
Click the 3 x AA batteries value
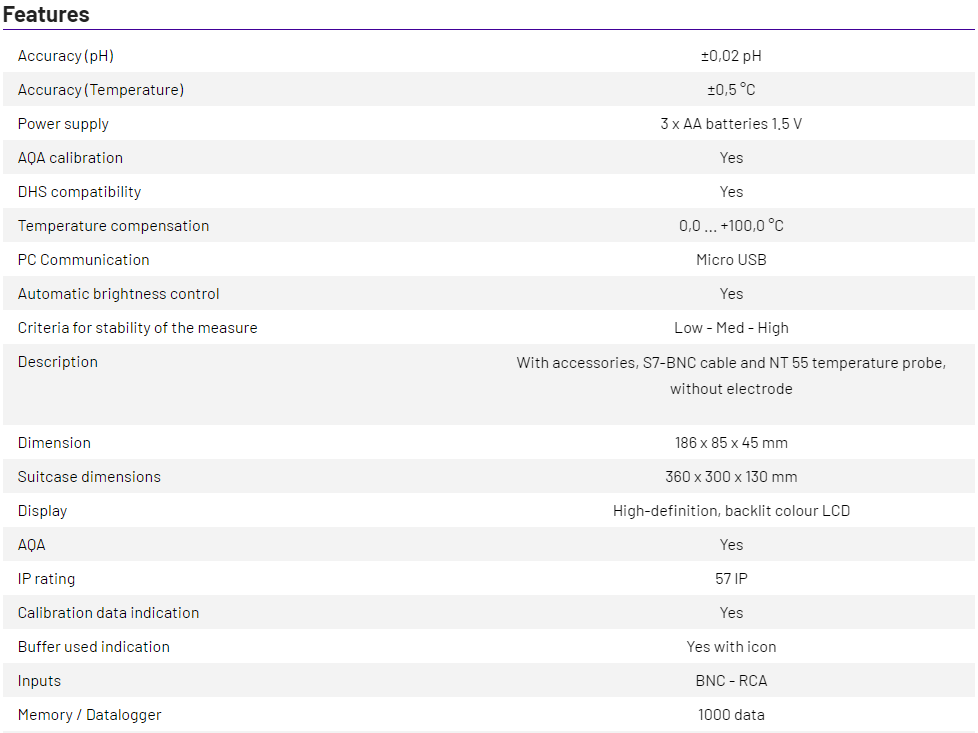tap(731, 124)
